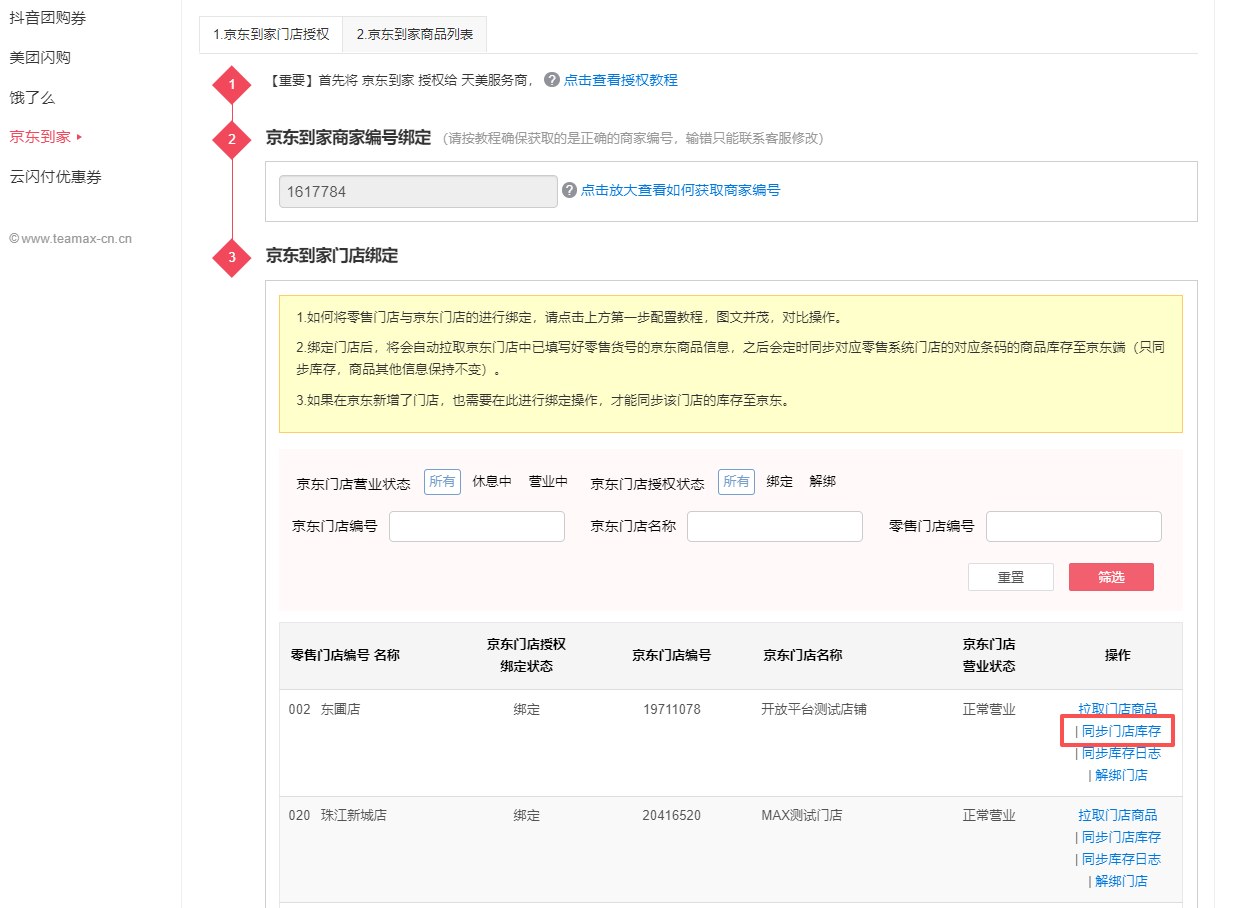The width and height of the screenshot is (1241, 908).
Task: Focus the 京东门店名称 filter input box
Action: (775, 527)
